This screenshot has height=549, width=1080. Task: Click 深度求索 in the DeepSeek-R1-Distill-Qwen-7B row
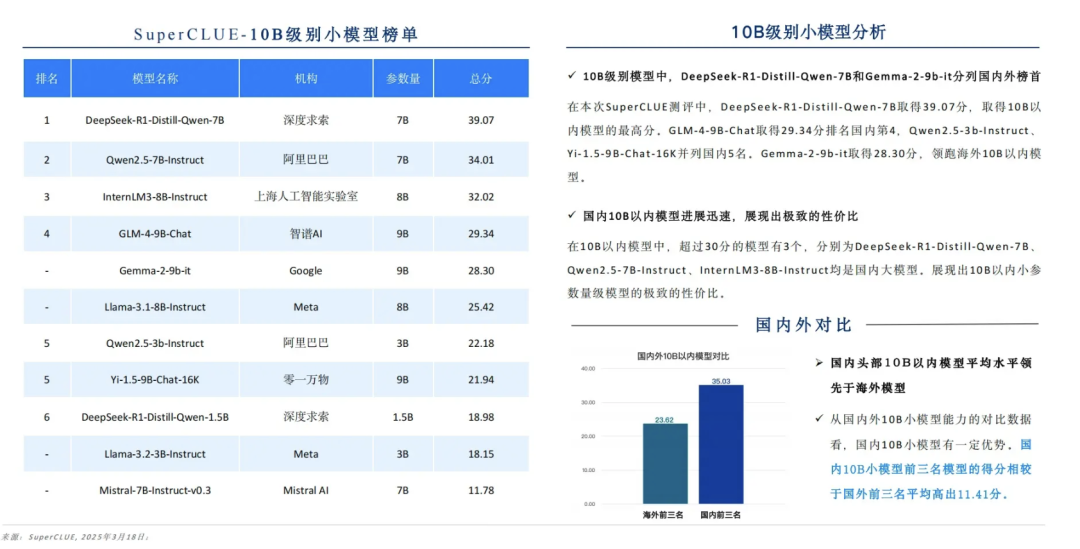(x=306, y=120)
